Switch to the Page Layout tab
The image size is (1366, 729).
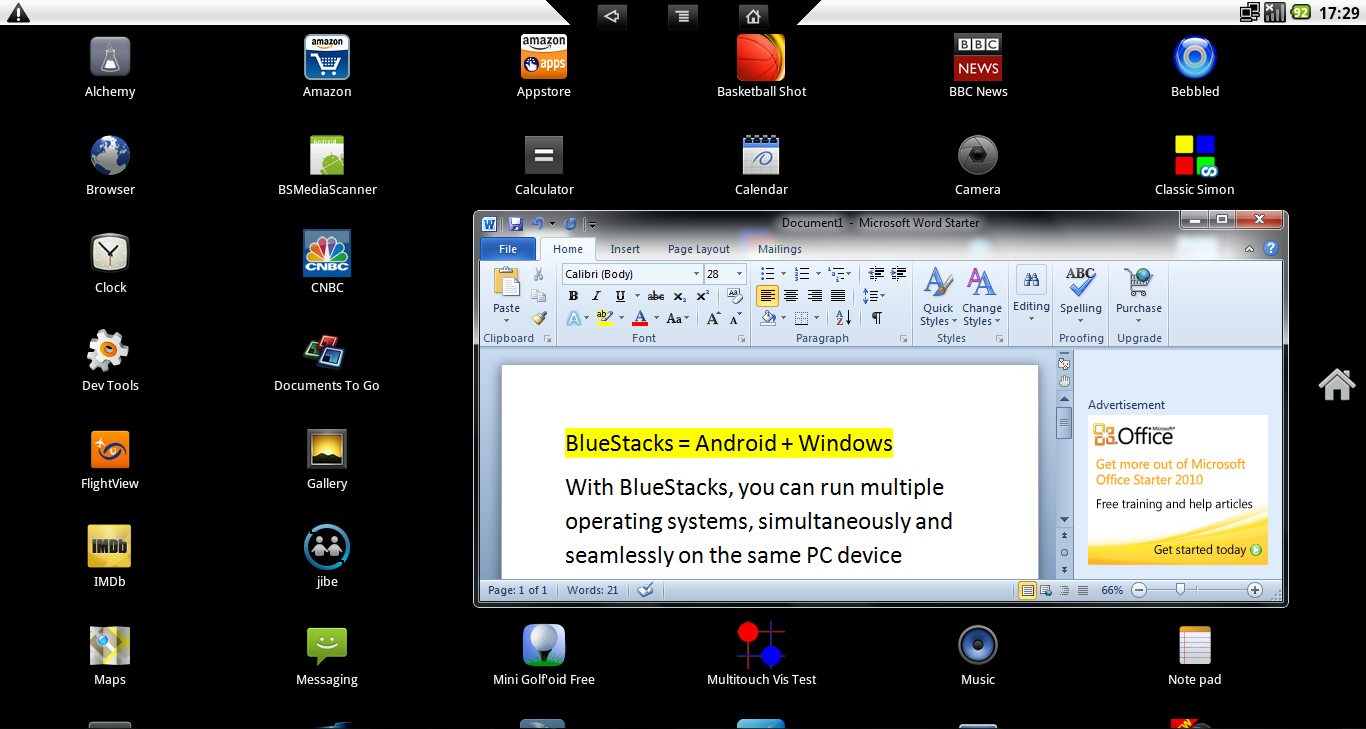(x=699, y=249)
